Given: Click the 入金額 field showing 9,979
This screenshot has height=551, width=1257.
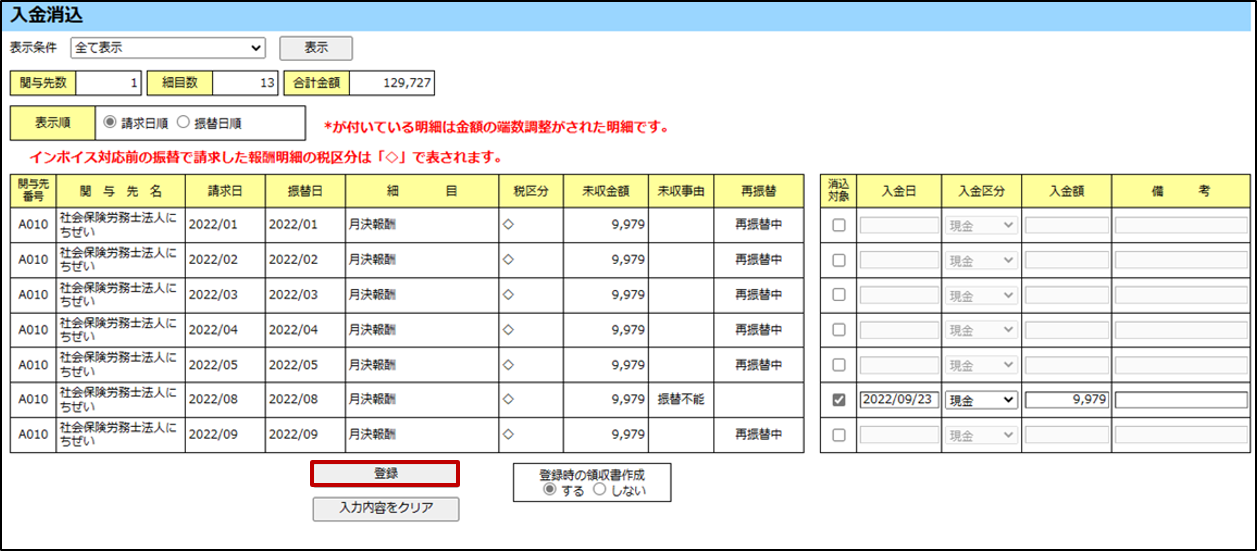Looking at the screenshot, I should (1066, 400).
